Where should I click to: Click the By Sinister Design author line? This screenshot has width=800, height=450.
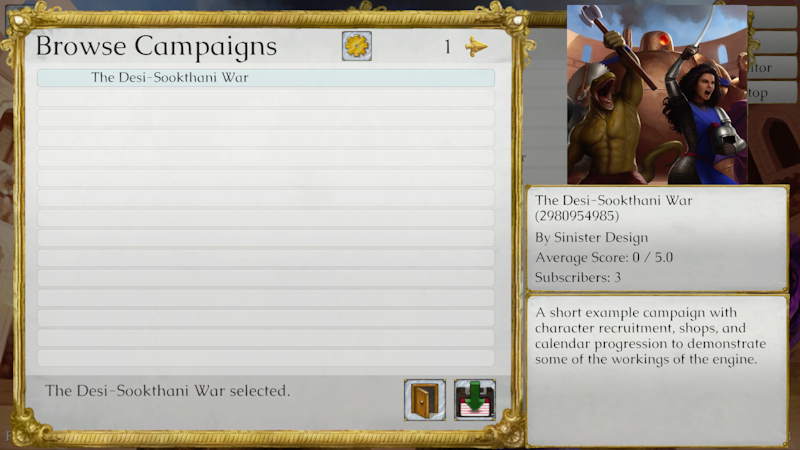click(x=591, y=238)
